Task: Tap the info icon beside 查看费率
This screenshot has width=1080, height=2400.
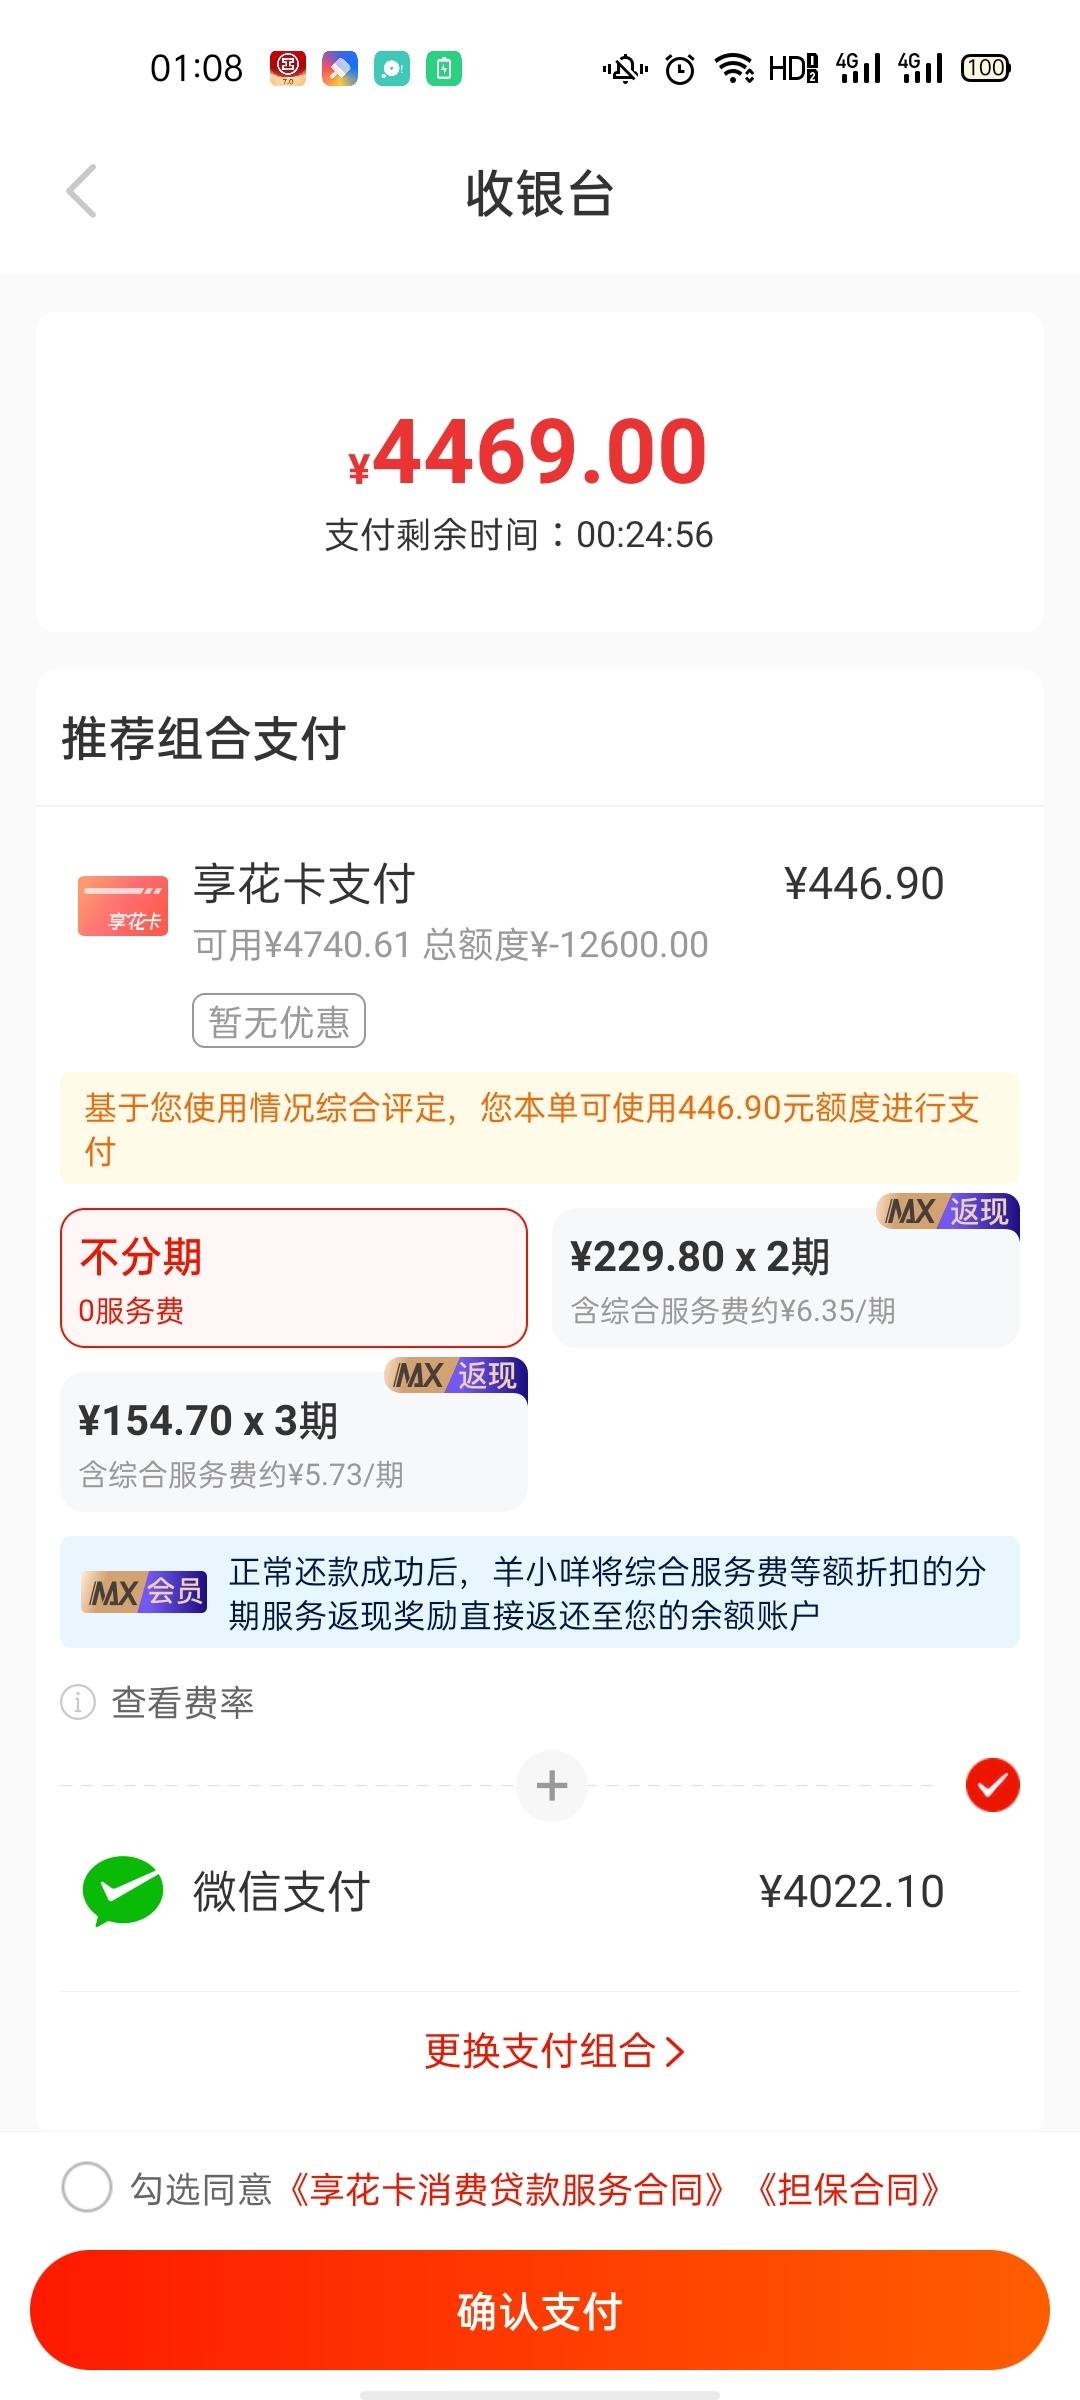Action: 78,1701
